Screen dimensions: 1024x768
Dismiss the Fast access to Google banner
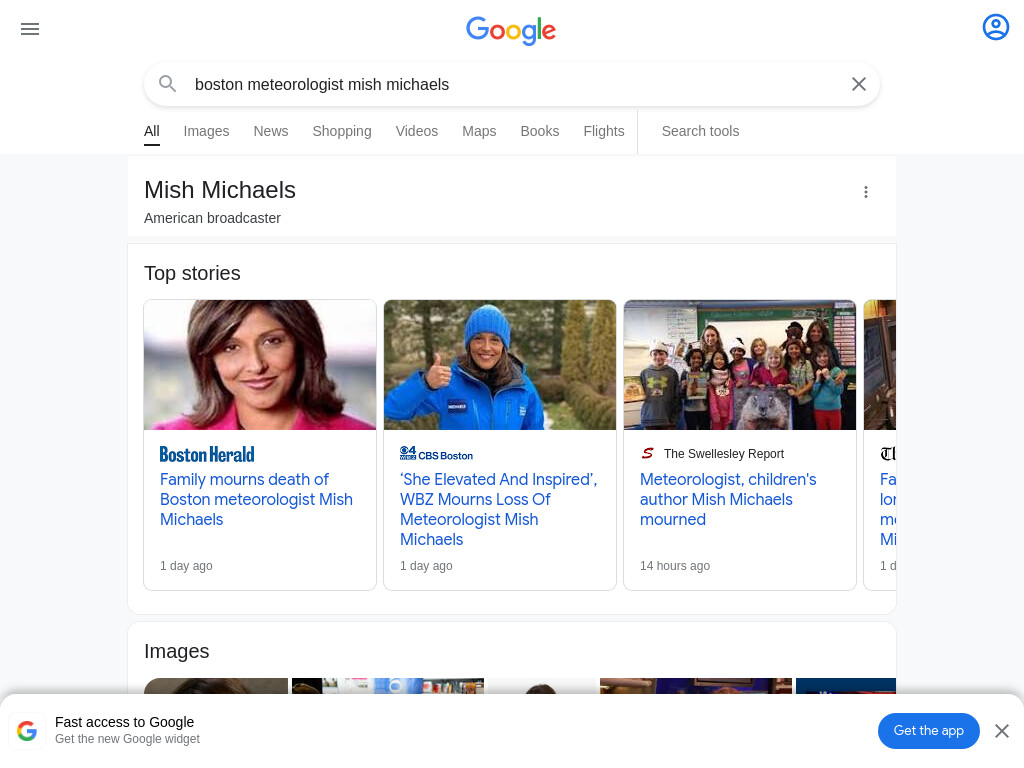point(1002,731)
